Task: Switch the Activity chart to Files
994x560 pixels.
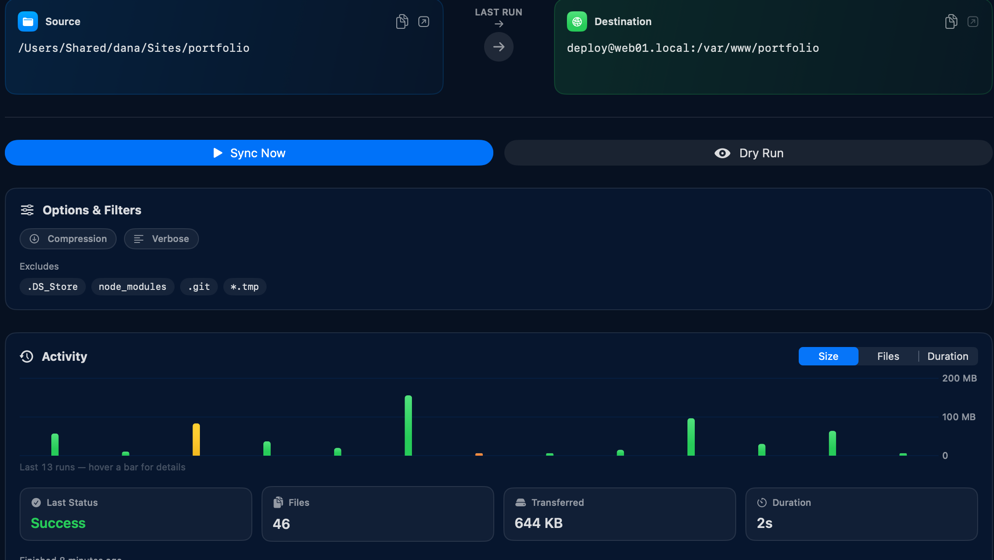Action: 888,356
